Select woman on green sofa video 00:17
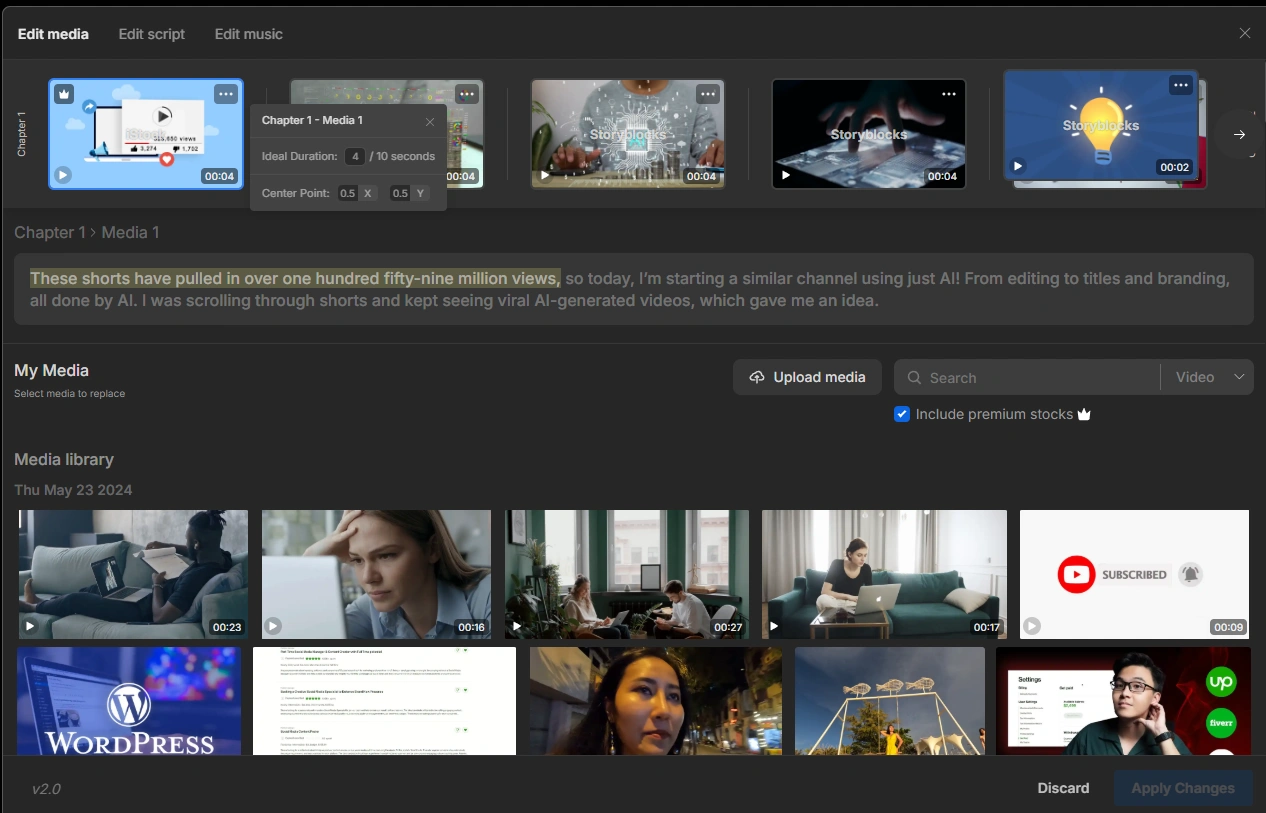The image size is (1266, 813). (x=884, y=574)
